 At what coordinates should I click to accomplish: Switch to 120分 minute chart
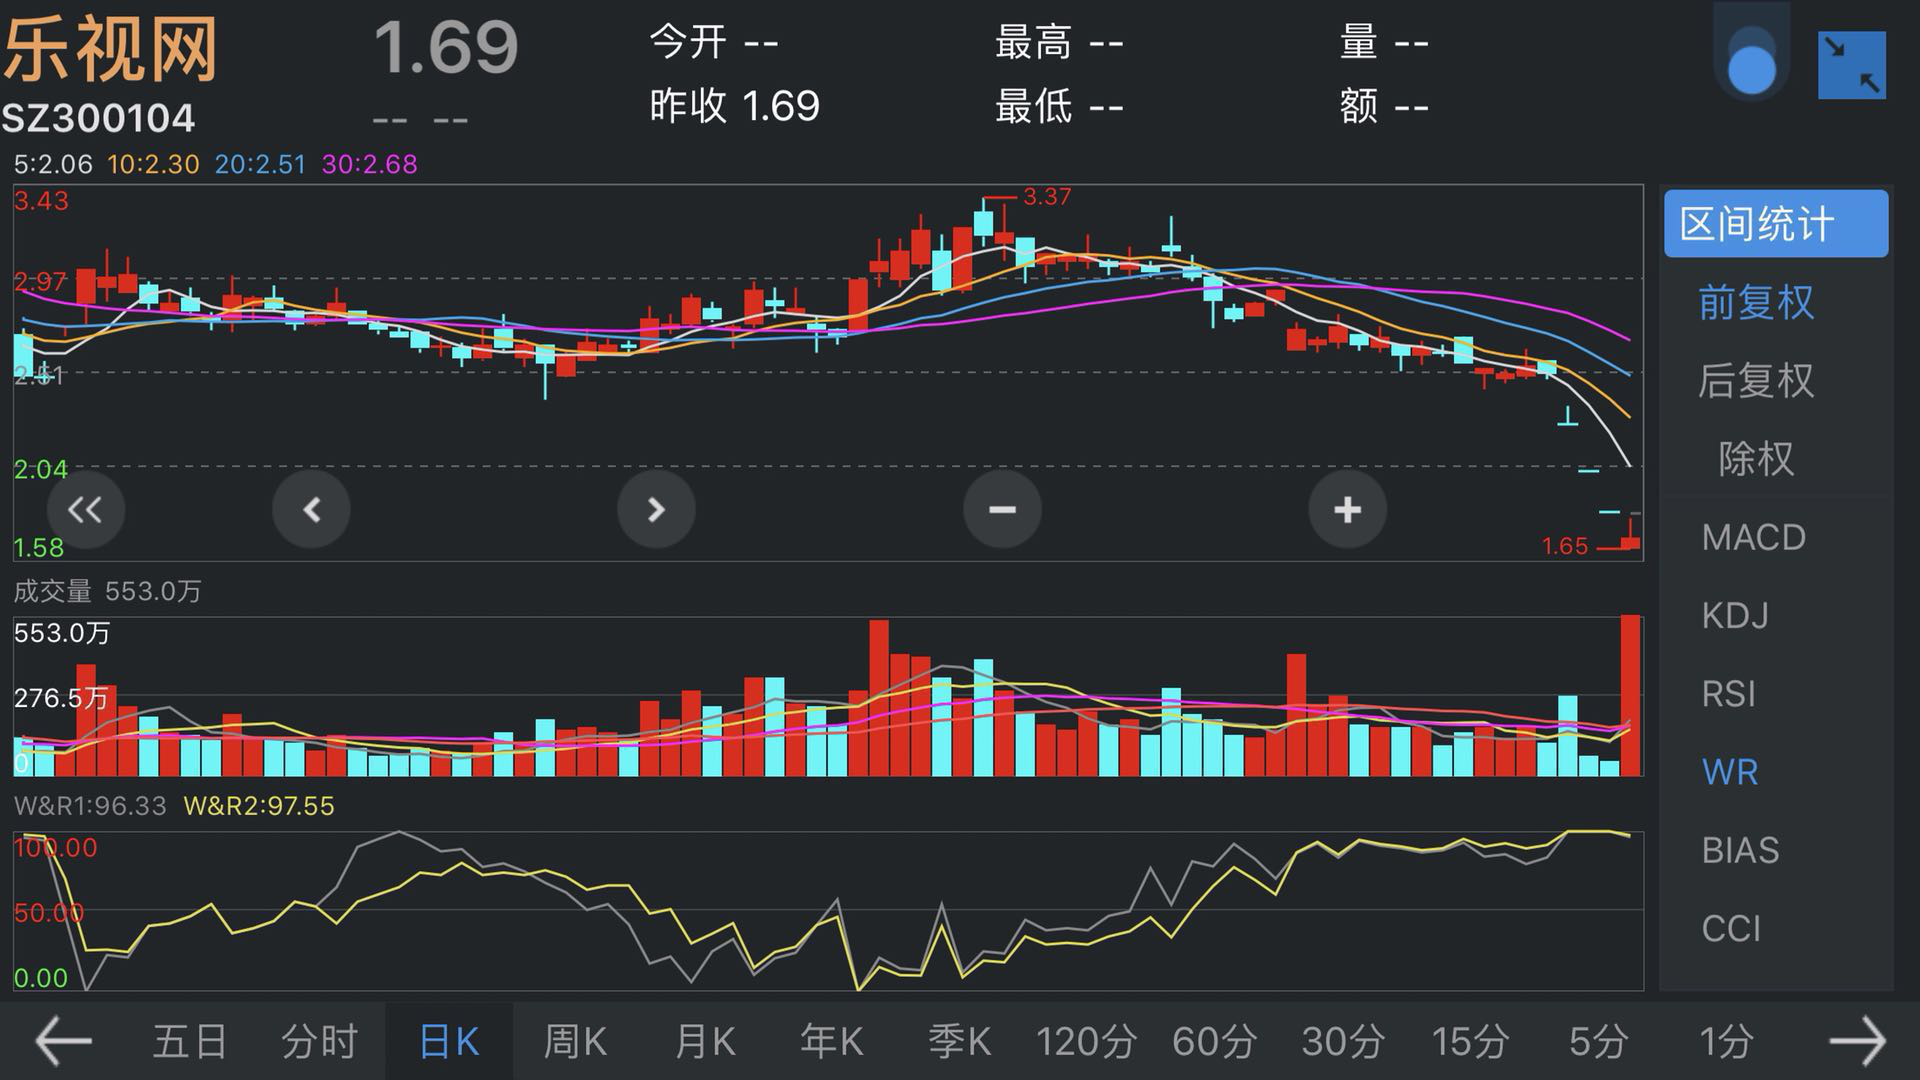tap(1086, 1041)
